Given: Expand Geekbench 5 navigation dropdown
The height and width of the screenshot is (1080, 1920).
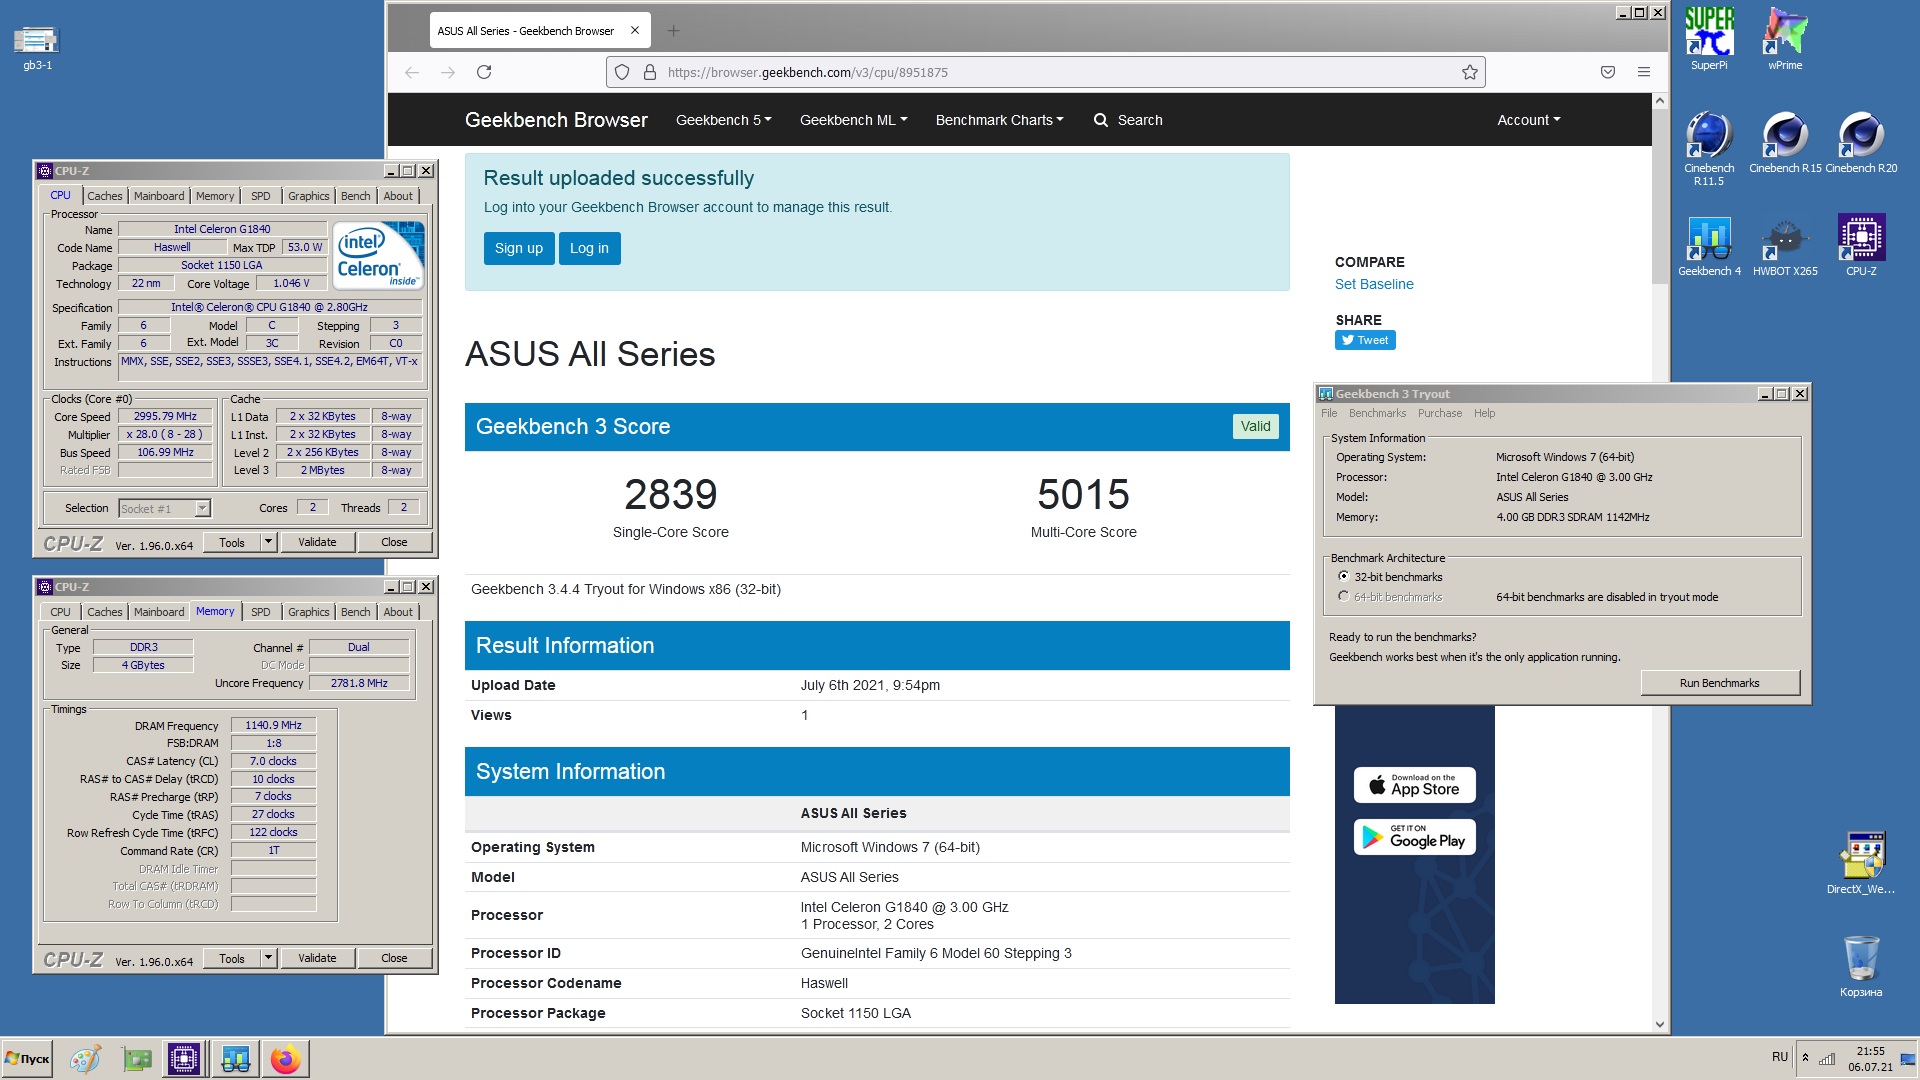Looking at the screenshot, I should (x=723, y=120).
